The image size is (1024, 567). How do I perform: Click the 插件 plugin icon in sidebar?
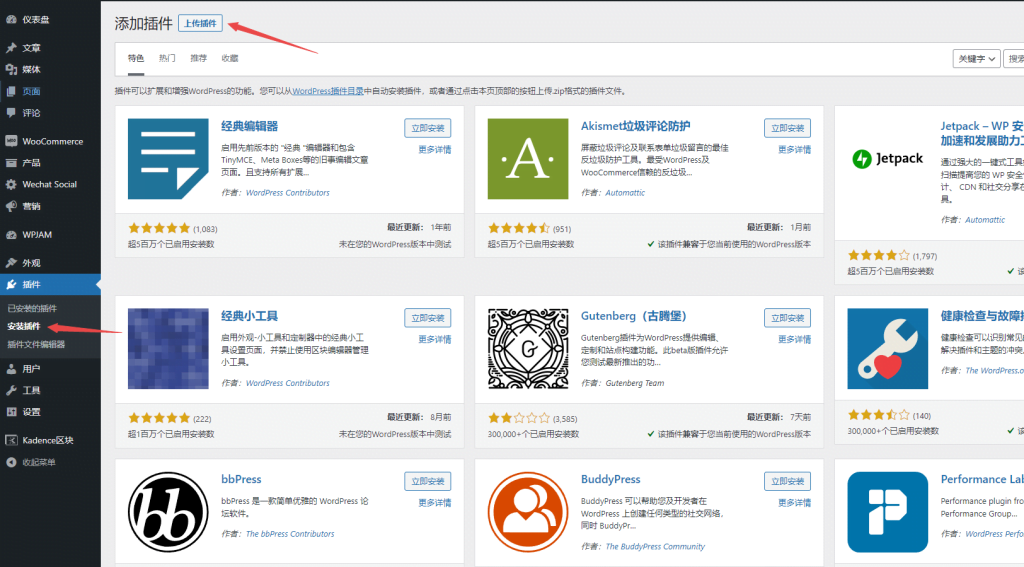point(11,284)
